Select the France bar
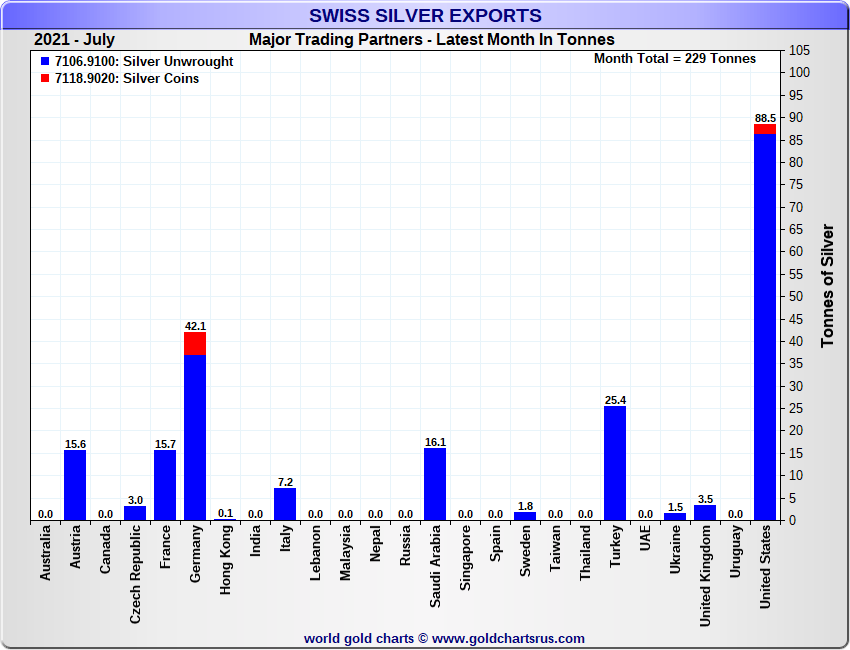850x650 pixels. tap(165, 485)
